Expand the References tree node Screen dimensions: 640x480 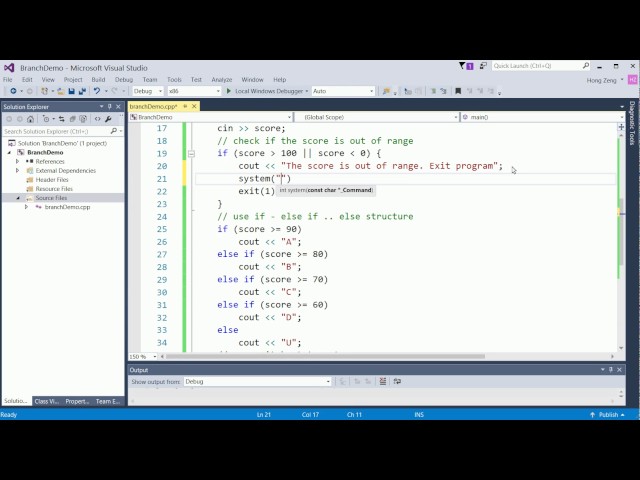tap(18, 161)
